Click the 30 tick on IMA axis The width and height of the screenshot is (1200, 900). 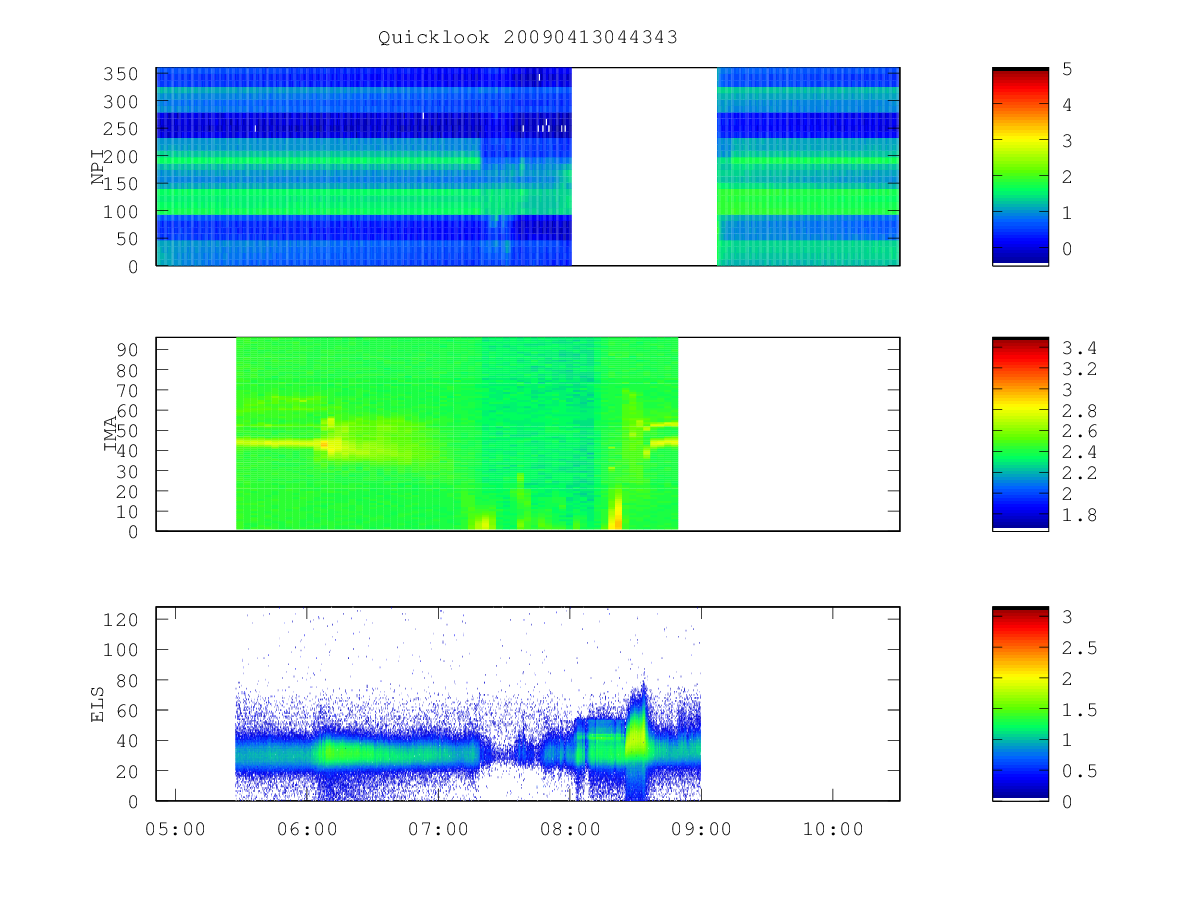[127, 471]
